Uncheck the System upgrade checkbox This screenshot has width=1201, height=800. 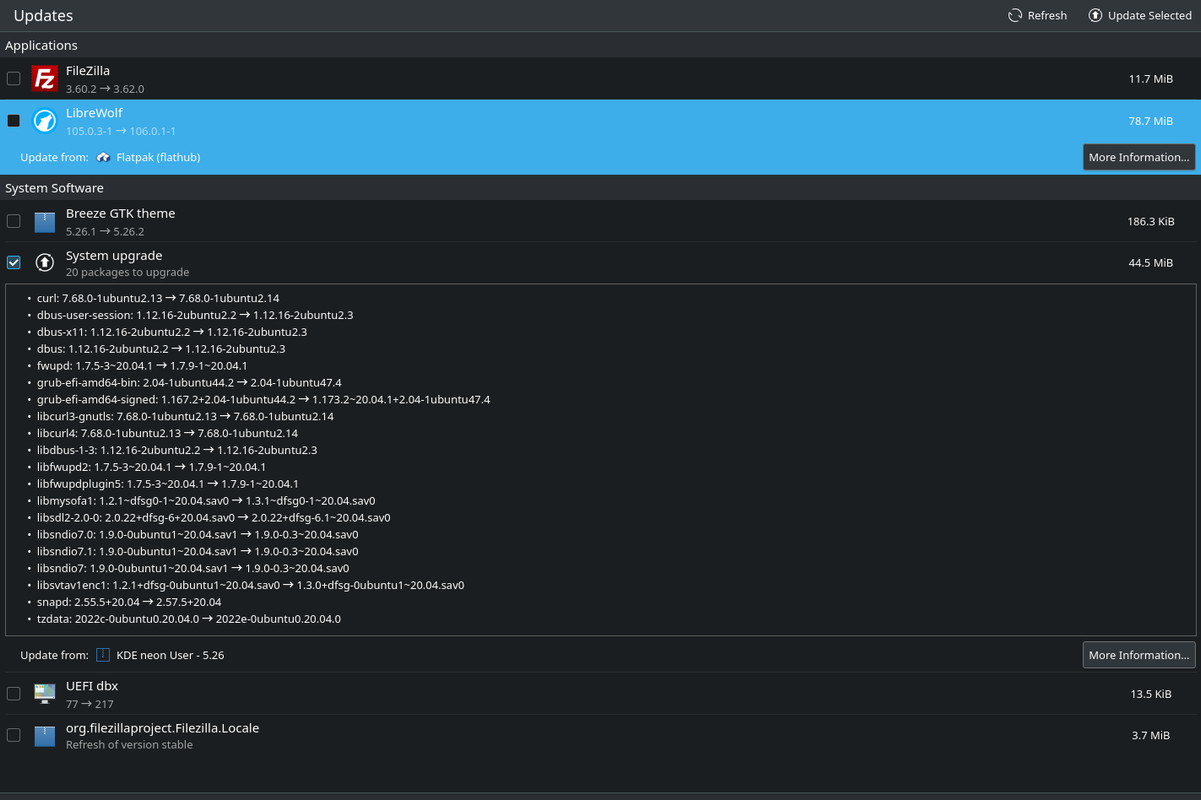(13, 262)
